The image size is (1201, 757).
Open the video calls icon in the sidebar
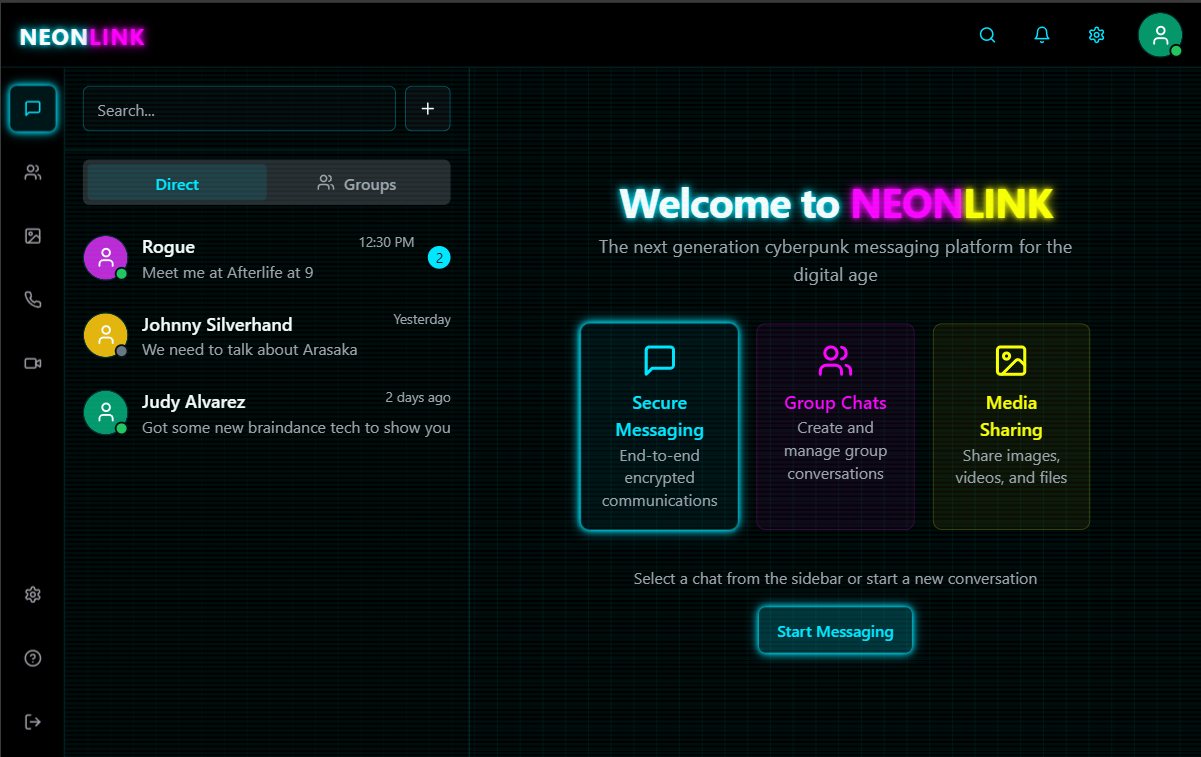[33, 363]
